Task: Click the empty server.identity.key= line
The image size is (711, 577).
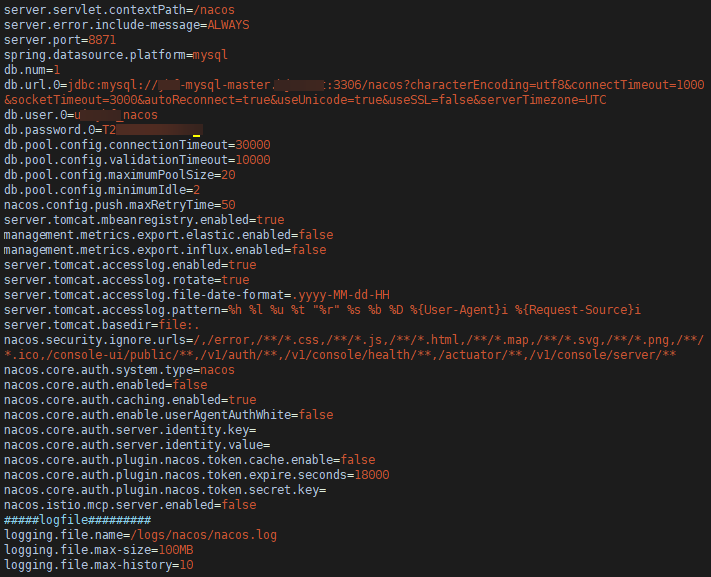Action: point(130,429)
